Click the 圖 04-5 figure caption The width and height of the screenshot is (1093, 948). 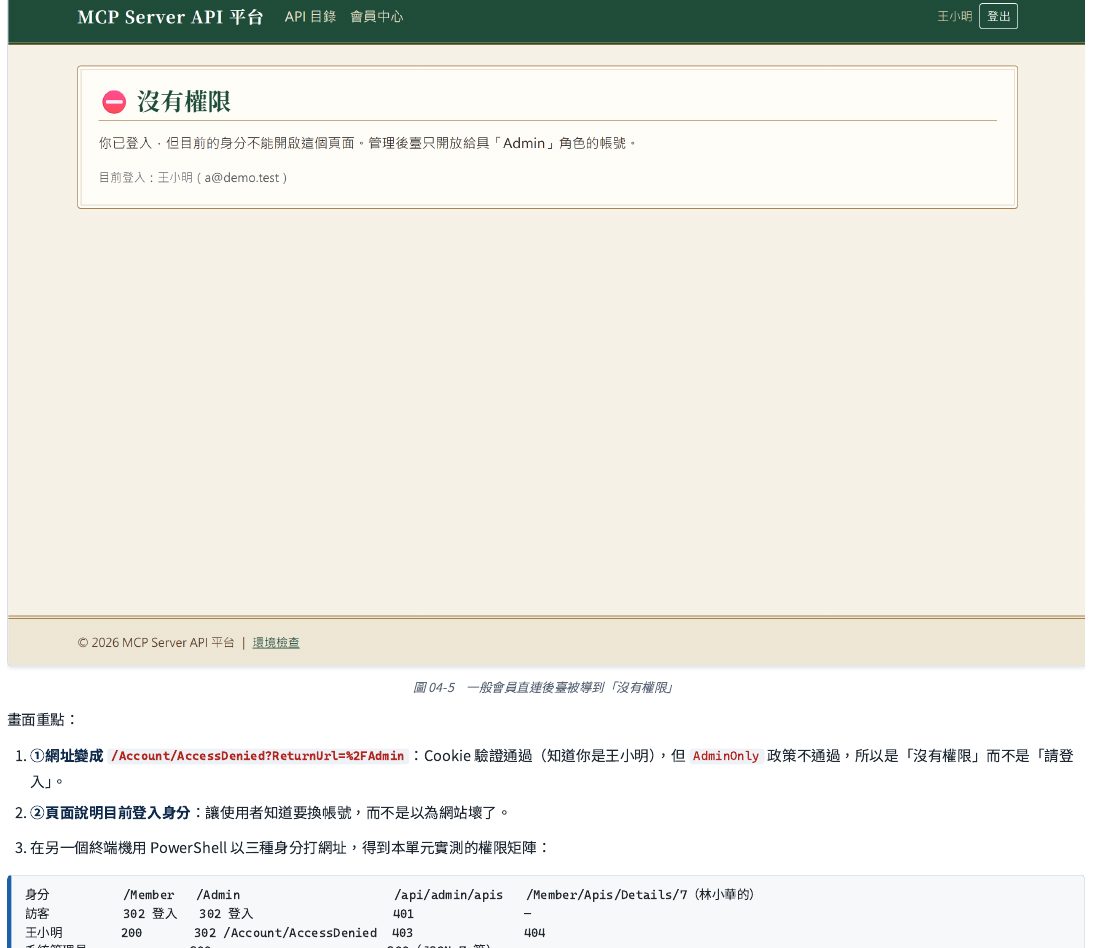[542, 688]
